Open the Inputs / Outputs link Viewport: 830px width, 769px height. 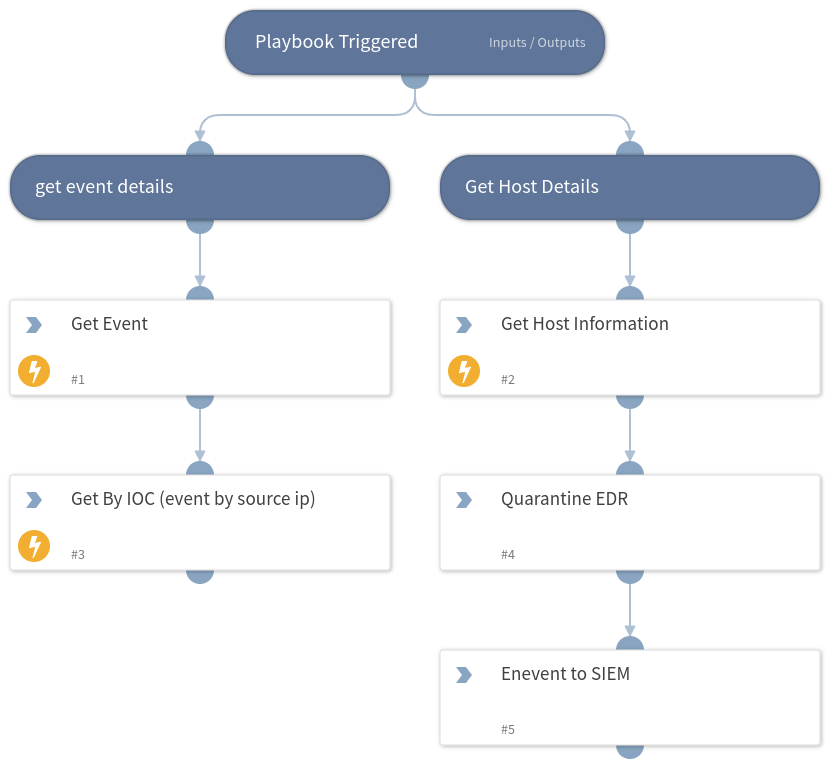(537, 43)
